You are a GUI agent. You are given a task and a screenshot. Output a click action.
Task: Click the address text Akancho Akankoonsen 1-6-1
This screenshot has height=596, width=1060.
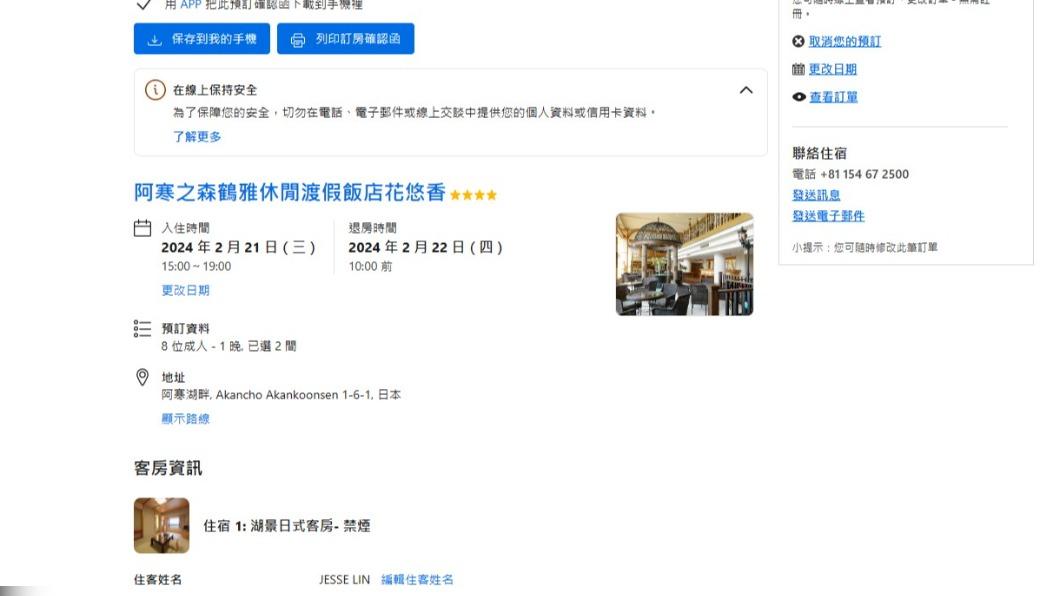tap(294, 395)
